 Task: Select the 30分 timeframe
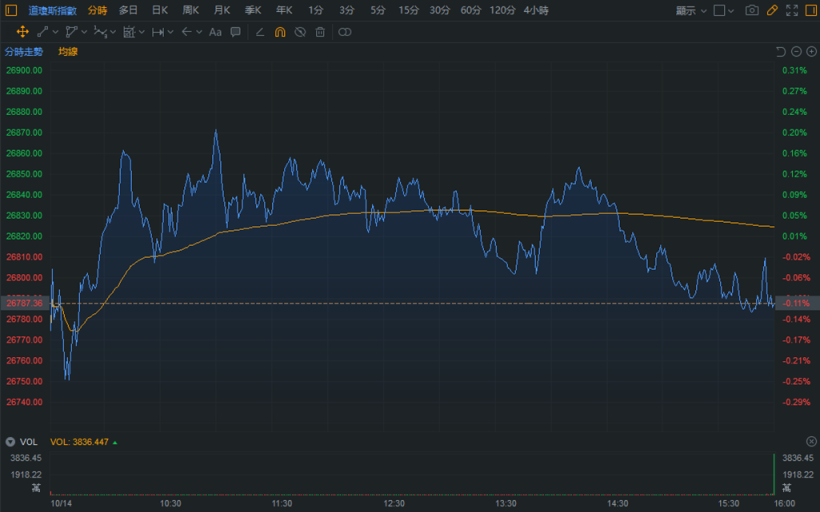click(x=439, y=10)
